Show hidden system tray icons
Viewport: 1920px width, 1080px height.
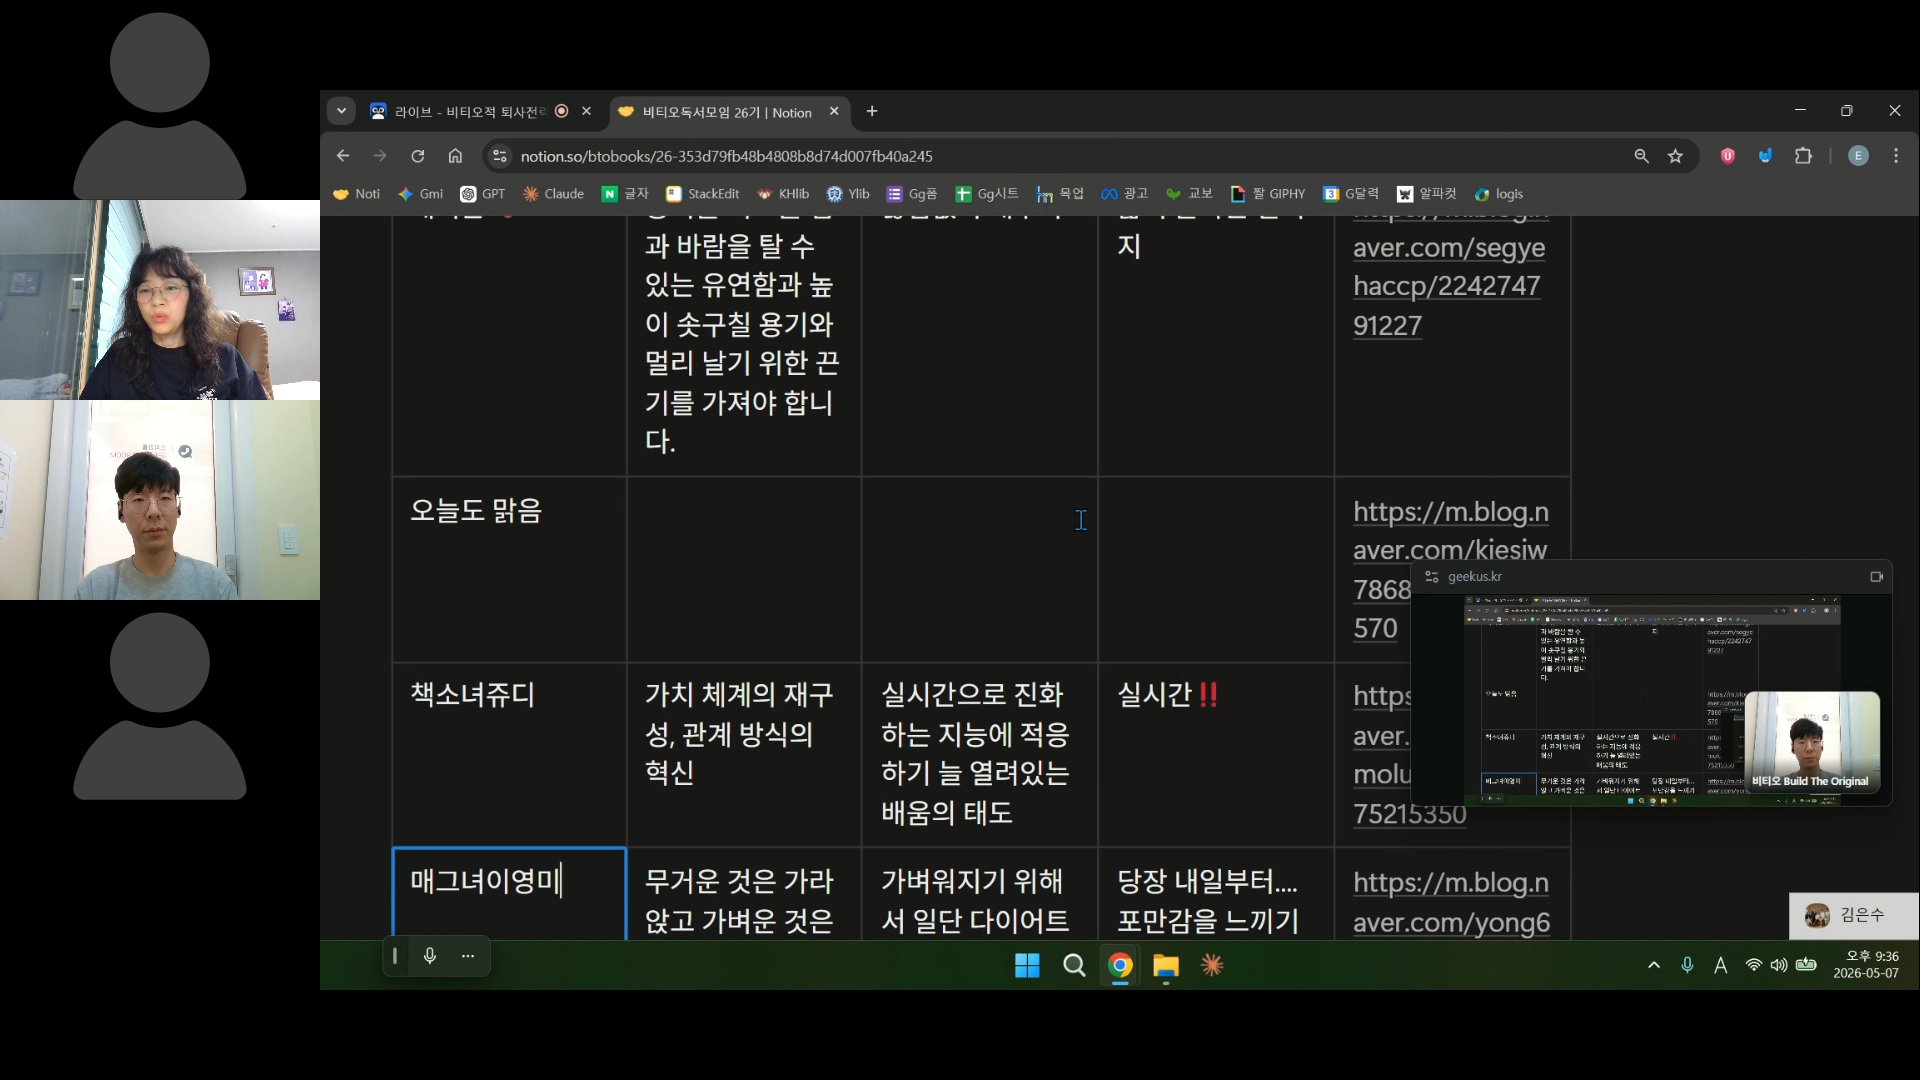pyautogui.click(x=1654, y=965)
